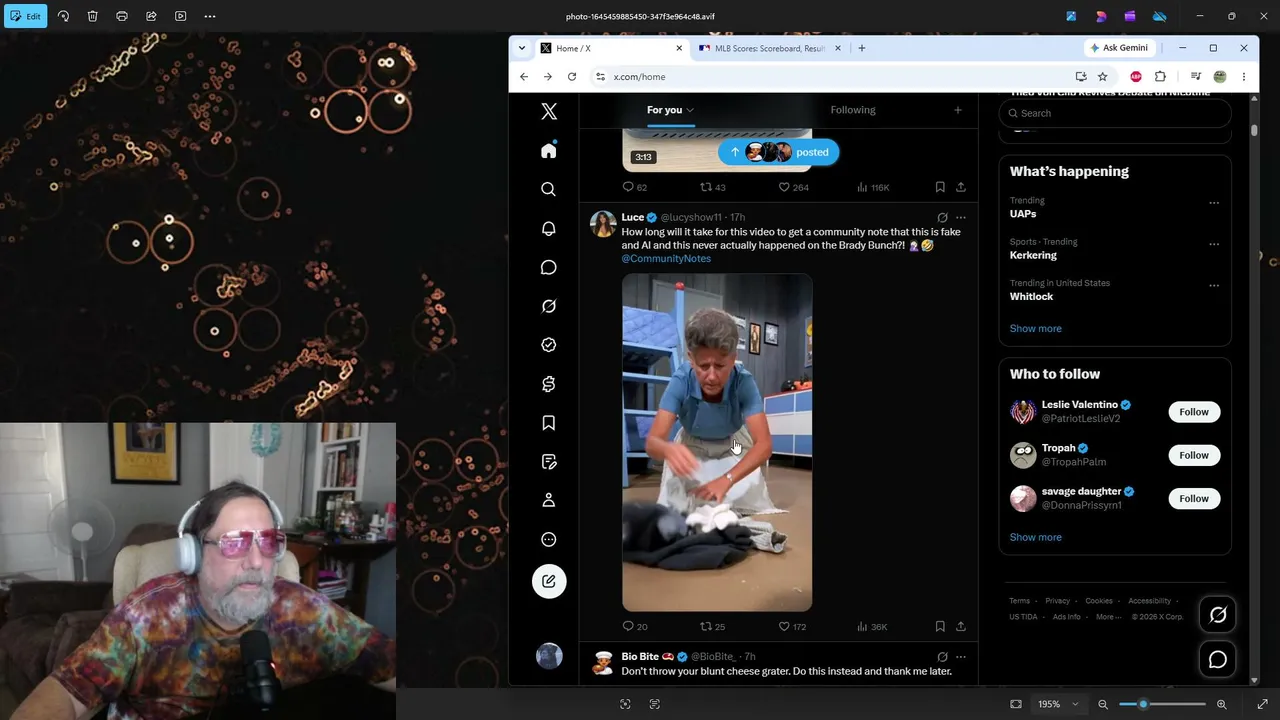Image resolution: width=1280 pixels, height=720 pixels.
Task: Click the X logo in sidebar
Action: 549,112
